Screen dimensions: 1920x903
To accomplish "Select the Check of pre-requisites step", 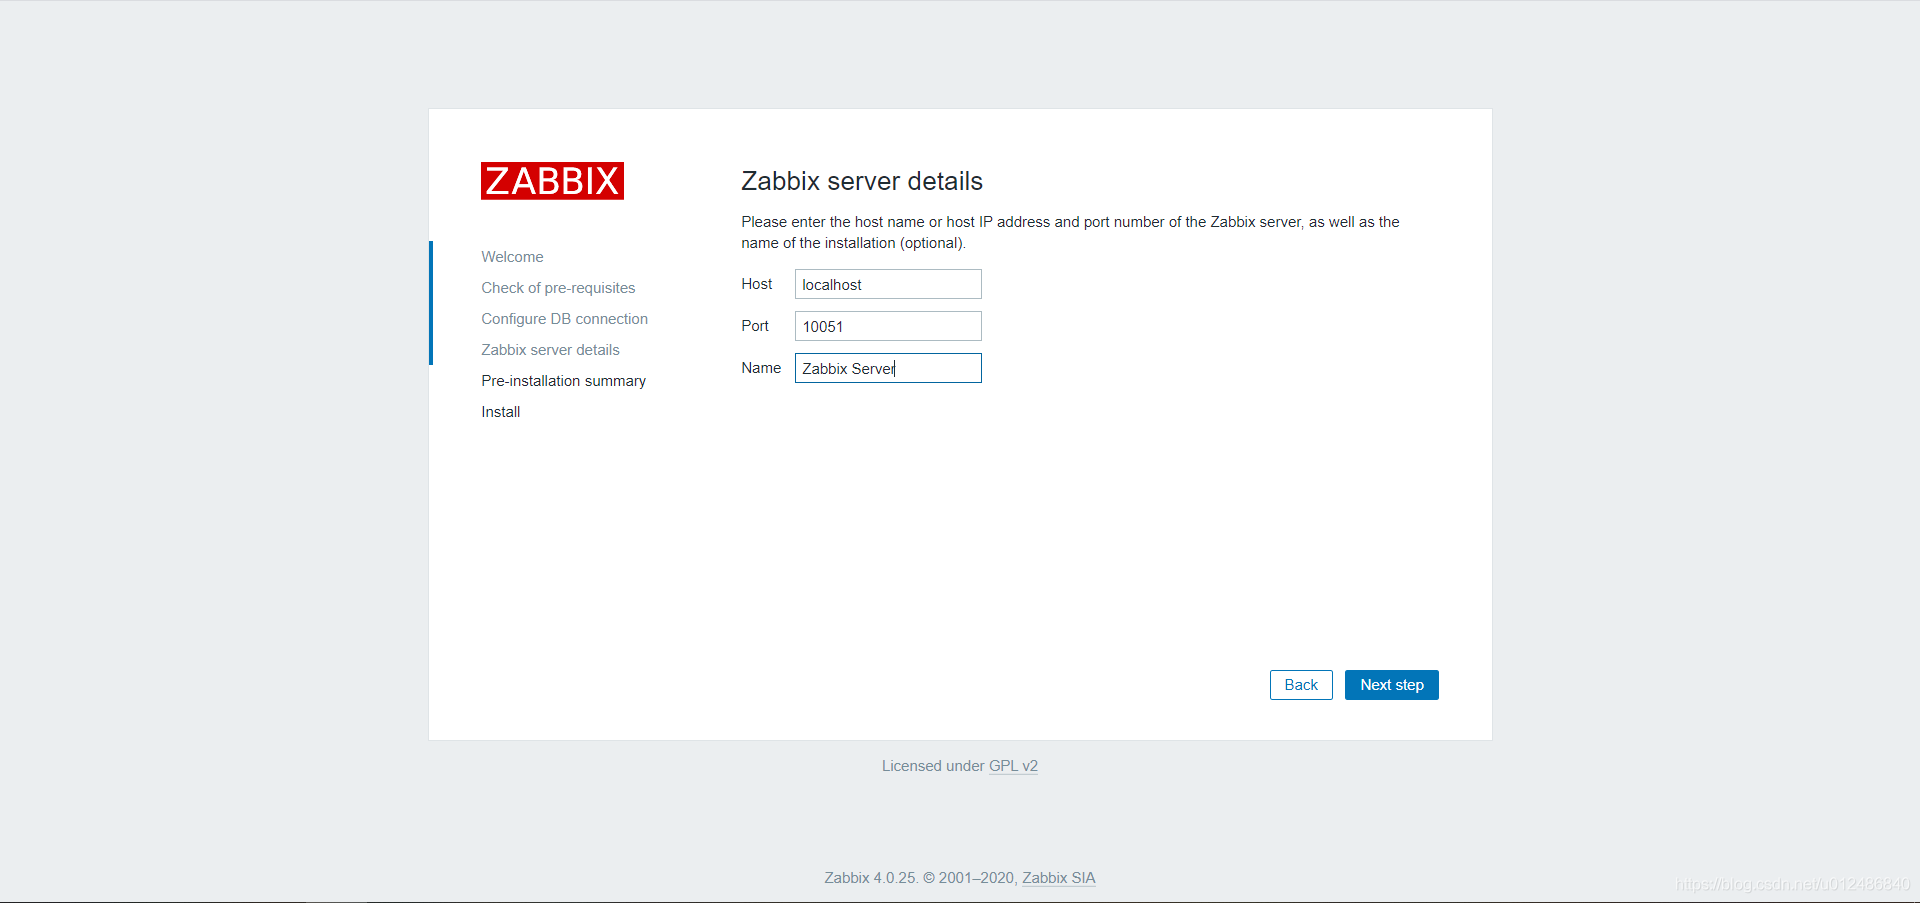I will click(558, 288).
